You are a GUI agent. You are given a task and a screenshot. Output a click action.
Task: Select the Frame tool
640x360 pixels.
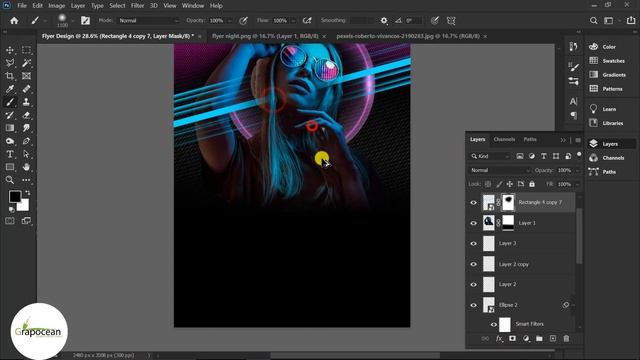26,76
